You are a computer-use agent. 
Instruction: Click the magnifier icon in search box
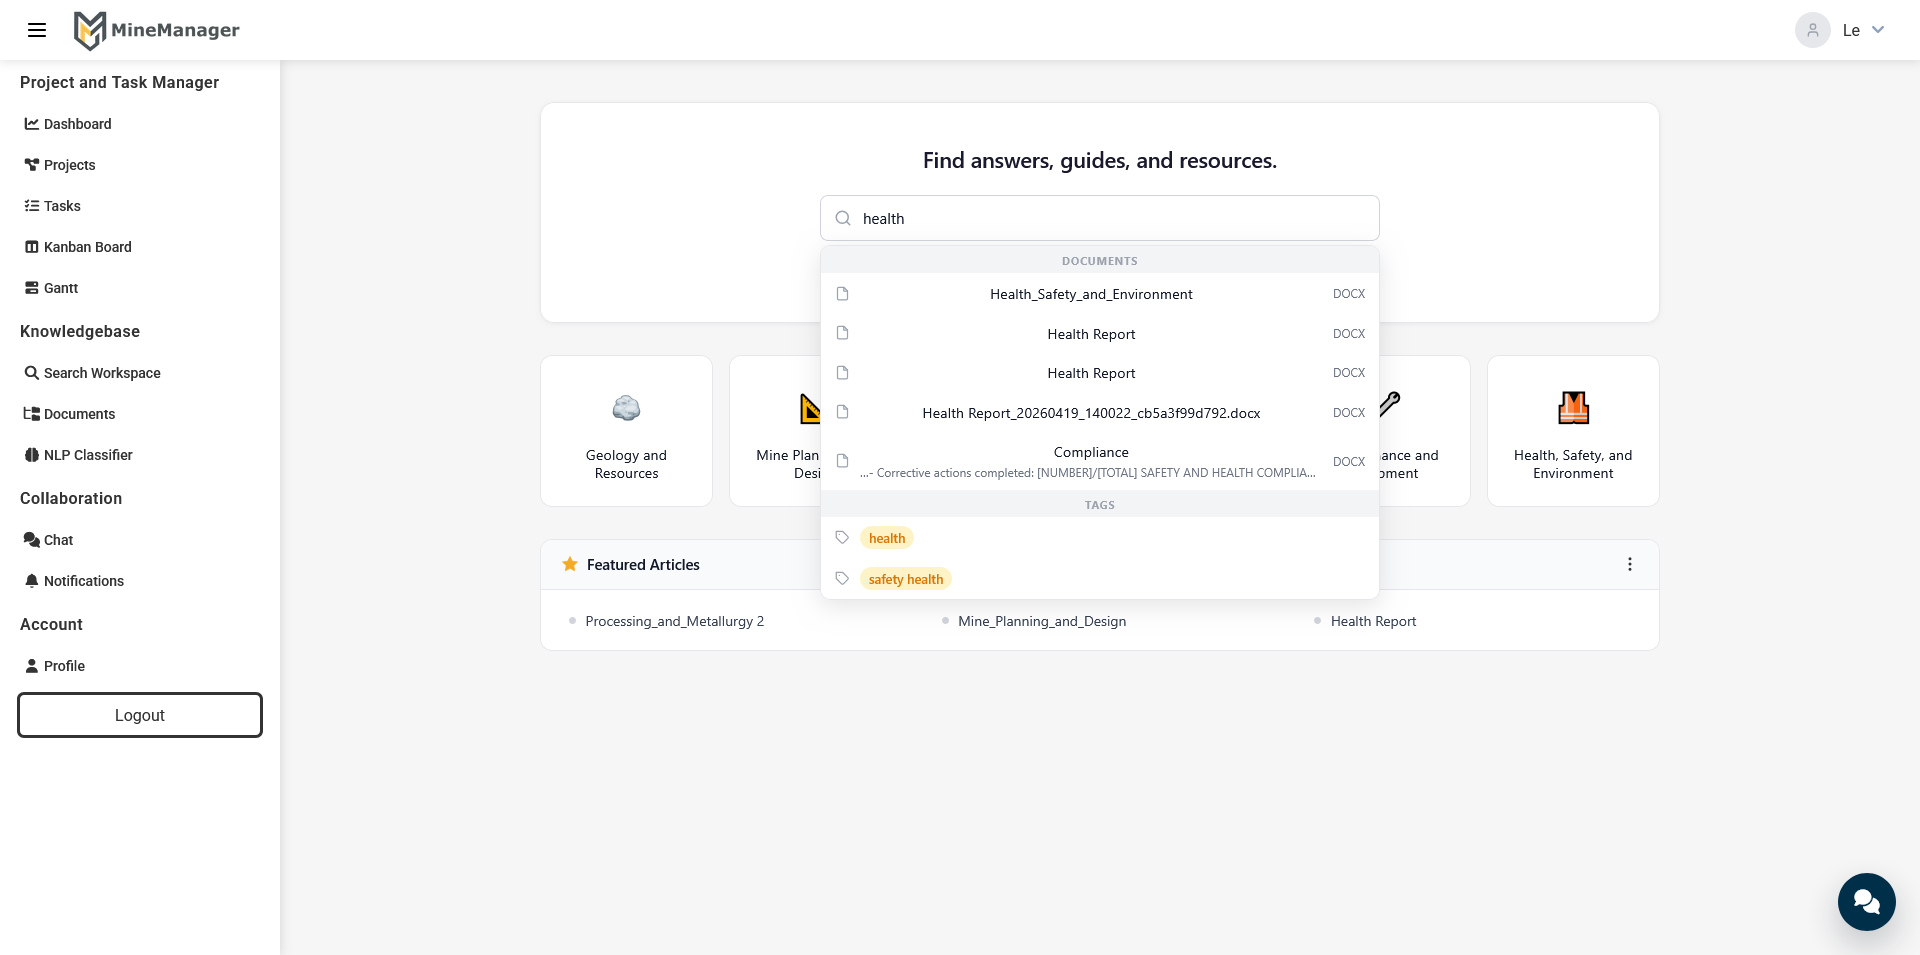click(843, 218)
